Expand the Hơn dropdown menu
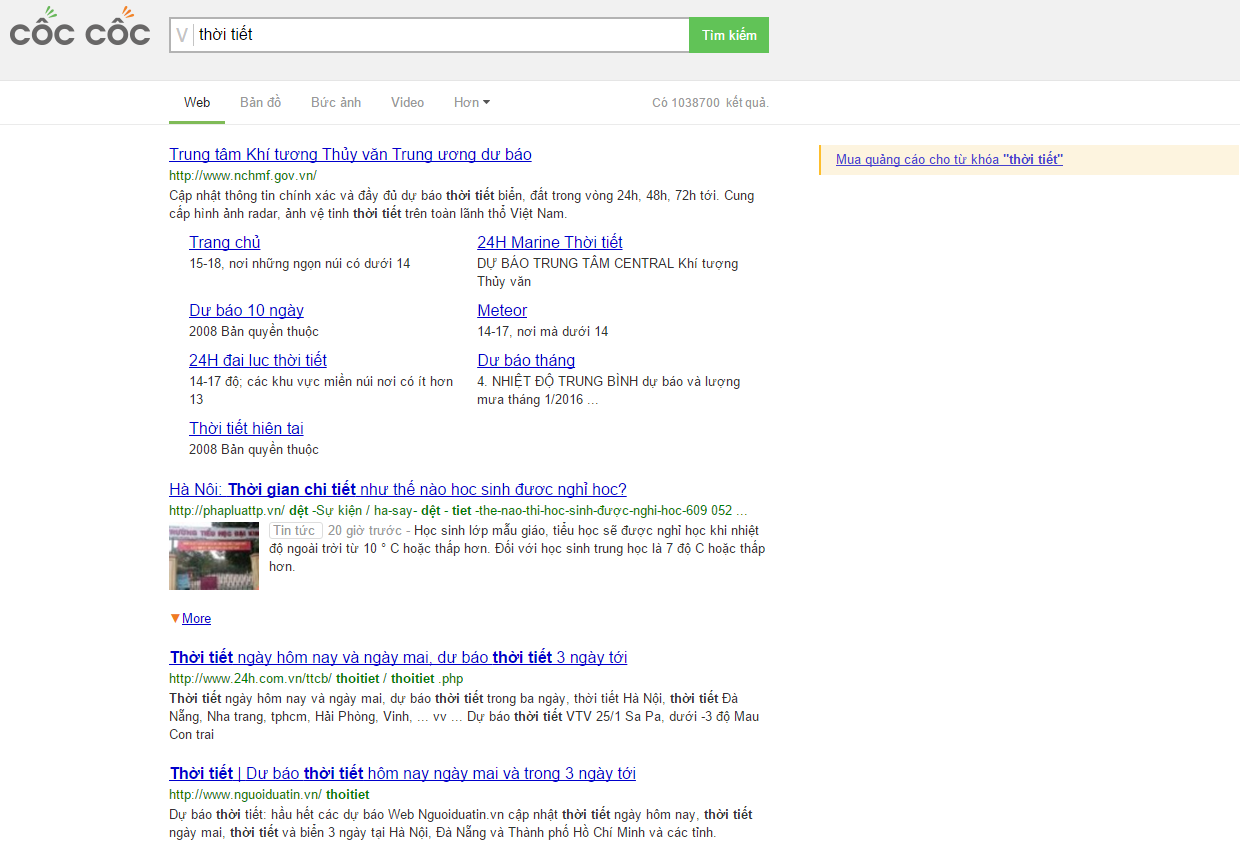This screenshot has width=1240, height=850. coord(472,102)
